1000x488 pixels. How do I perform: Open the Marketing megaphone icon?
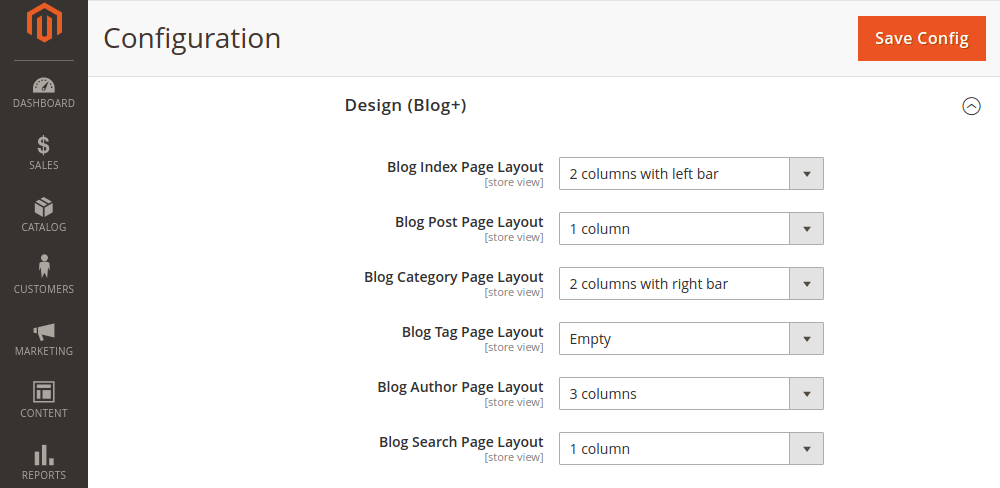43,332
